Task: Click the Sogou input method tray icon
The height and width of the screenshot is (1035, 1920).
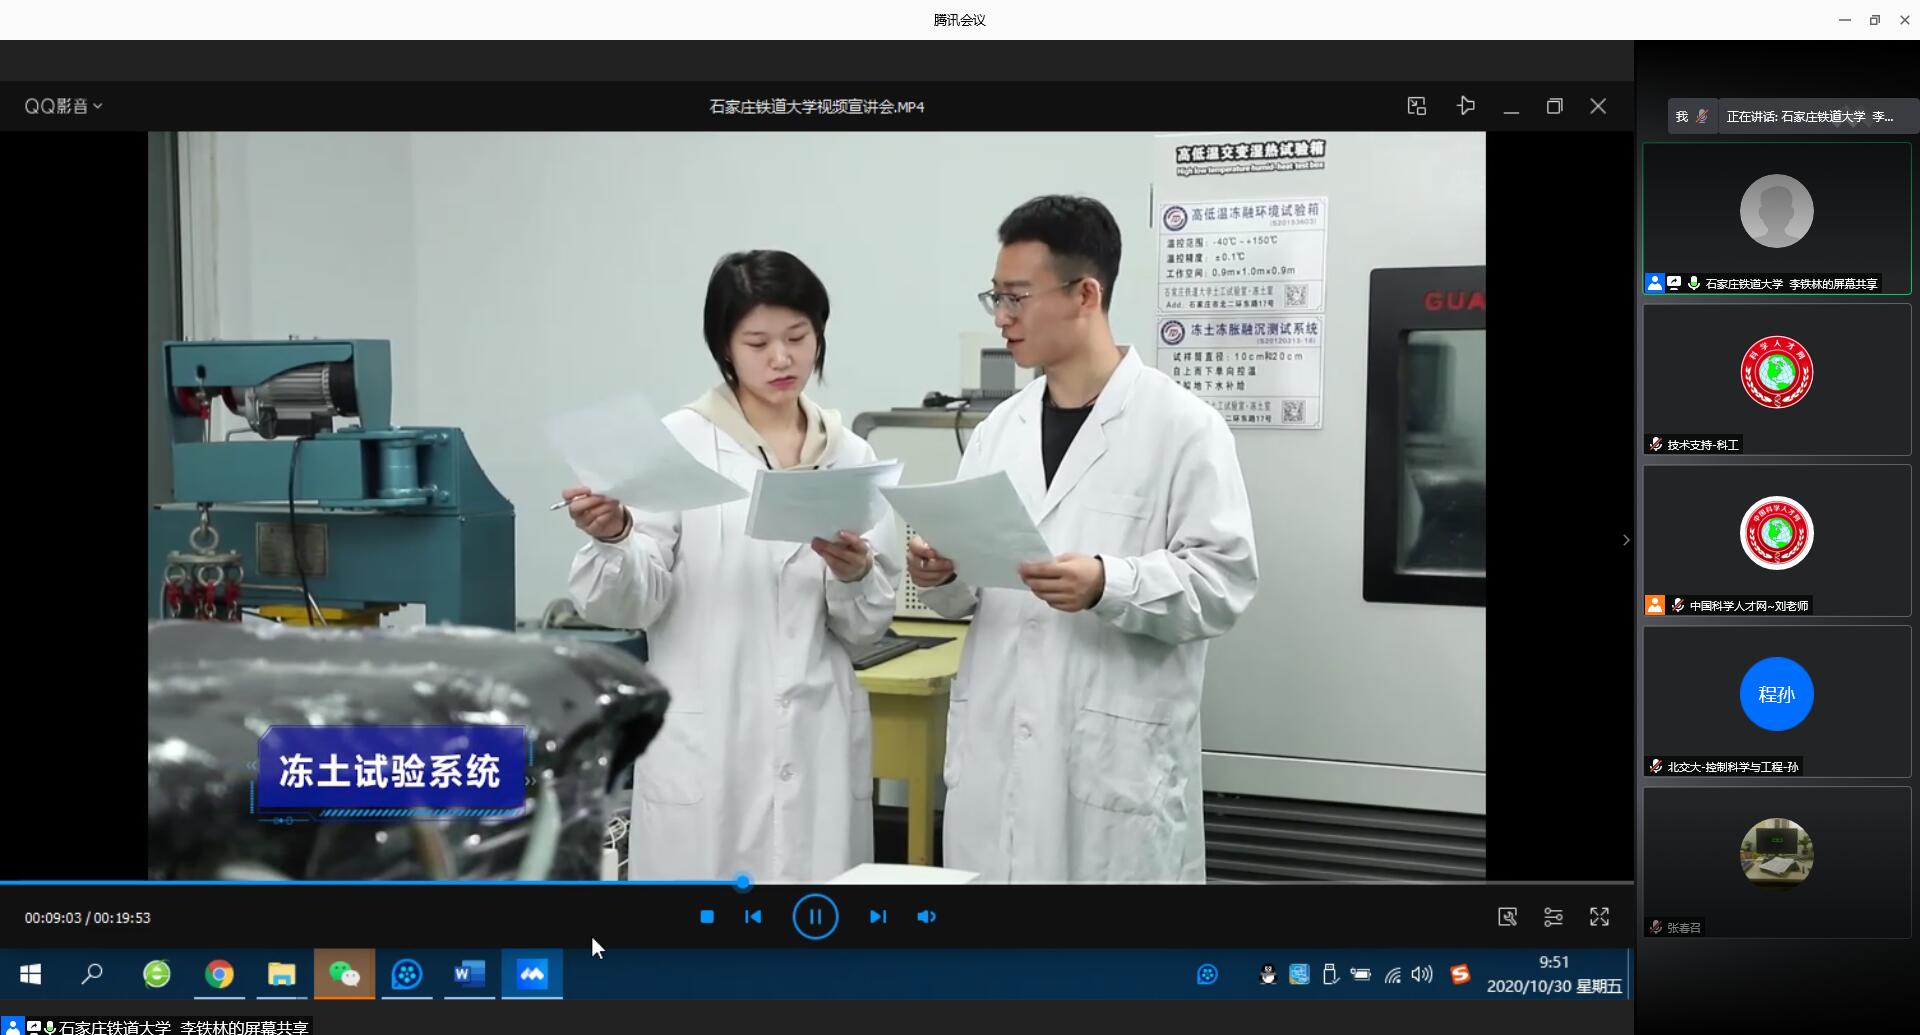Action: [x=1460, y=974]
